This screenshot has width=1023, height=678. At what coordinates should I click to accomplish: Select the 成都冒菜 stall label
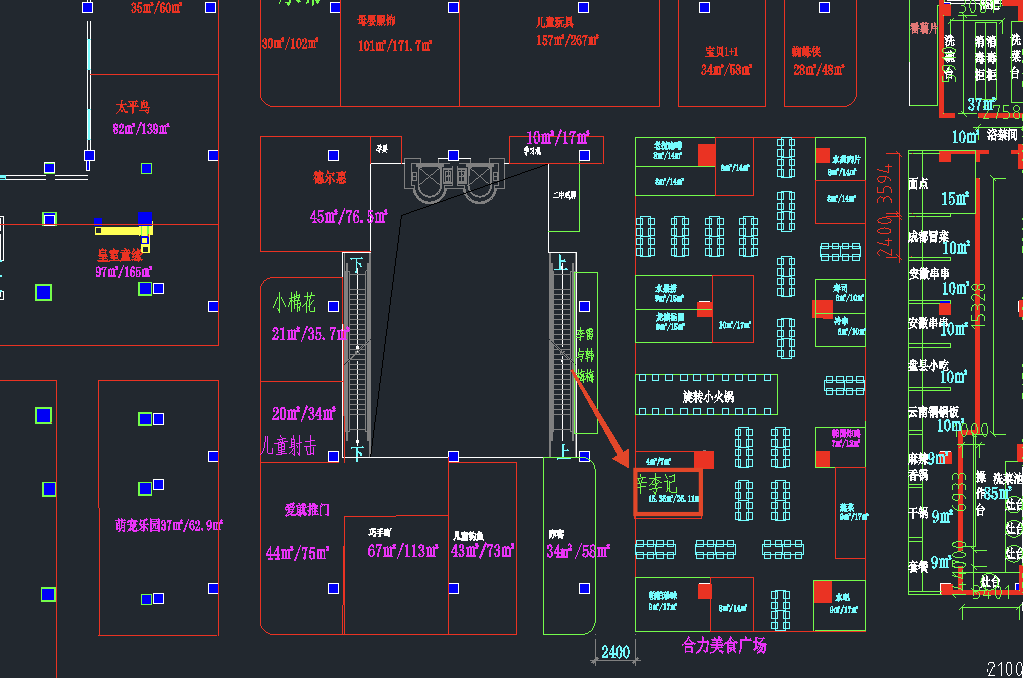(x=927, y=238)
